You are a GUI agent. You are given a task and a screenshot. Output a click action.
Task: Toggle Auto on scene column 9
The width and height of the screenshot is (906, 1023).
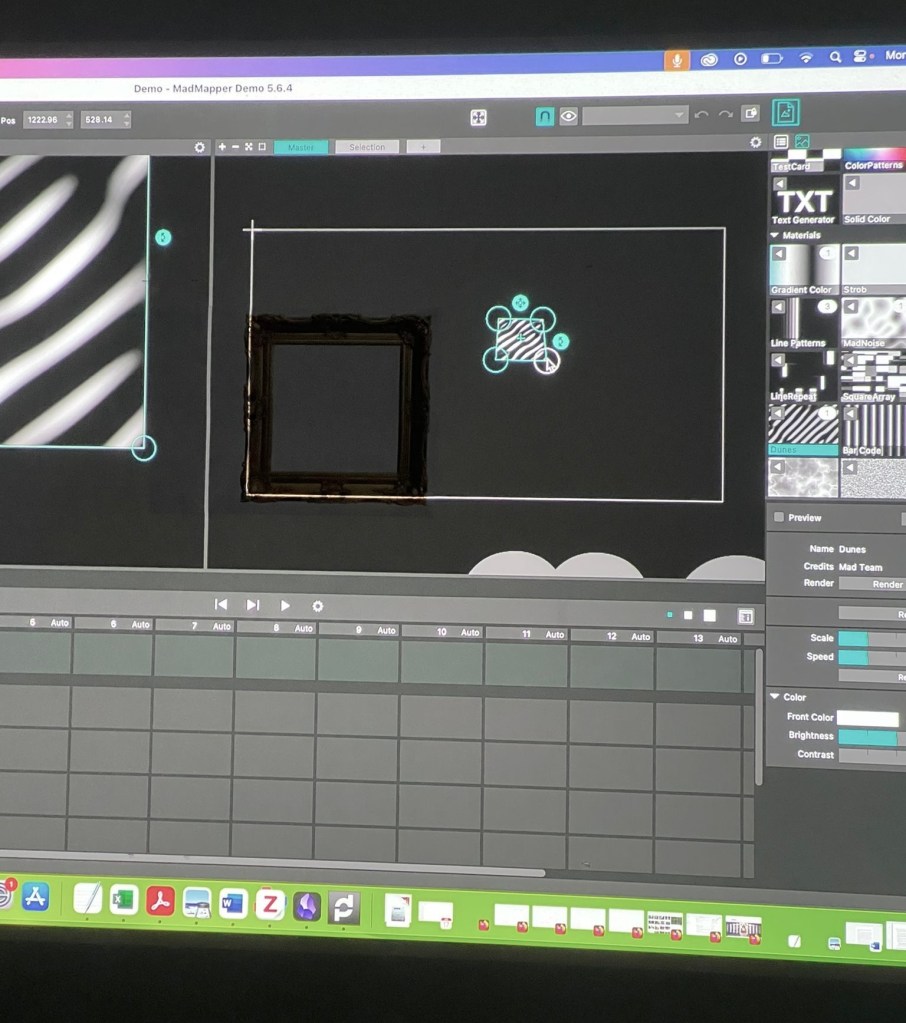pyautogui.click(x=386, y=631)
